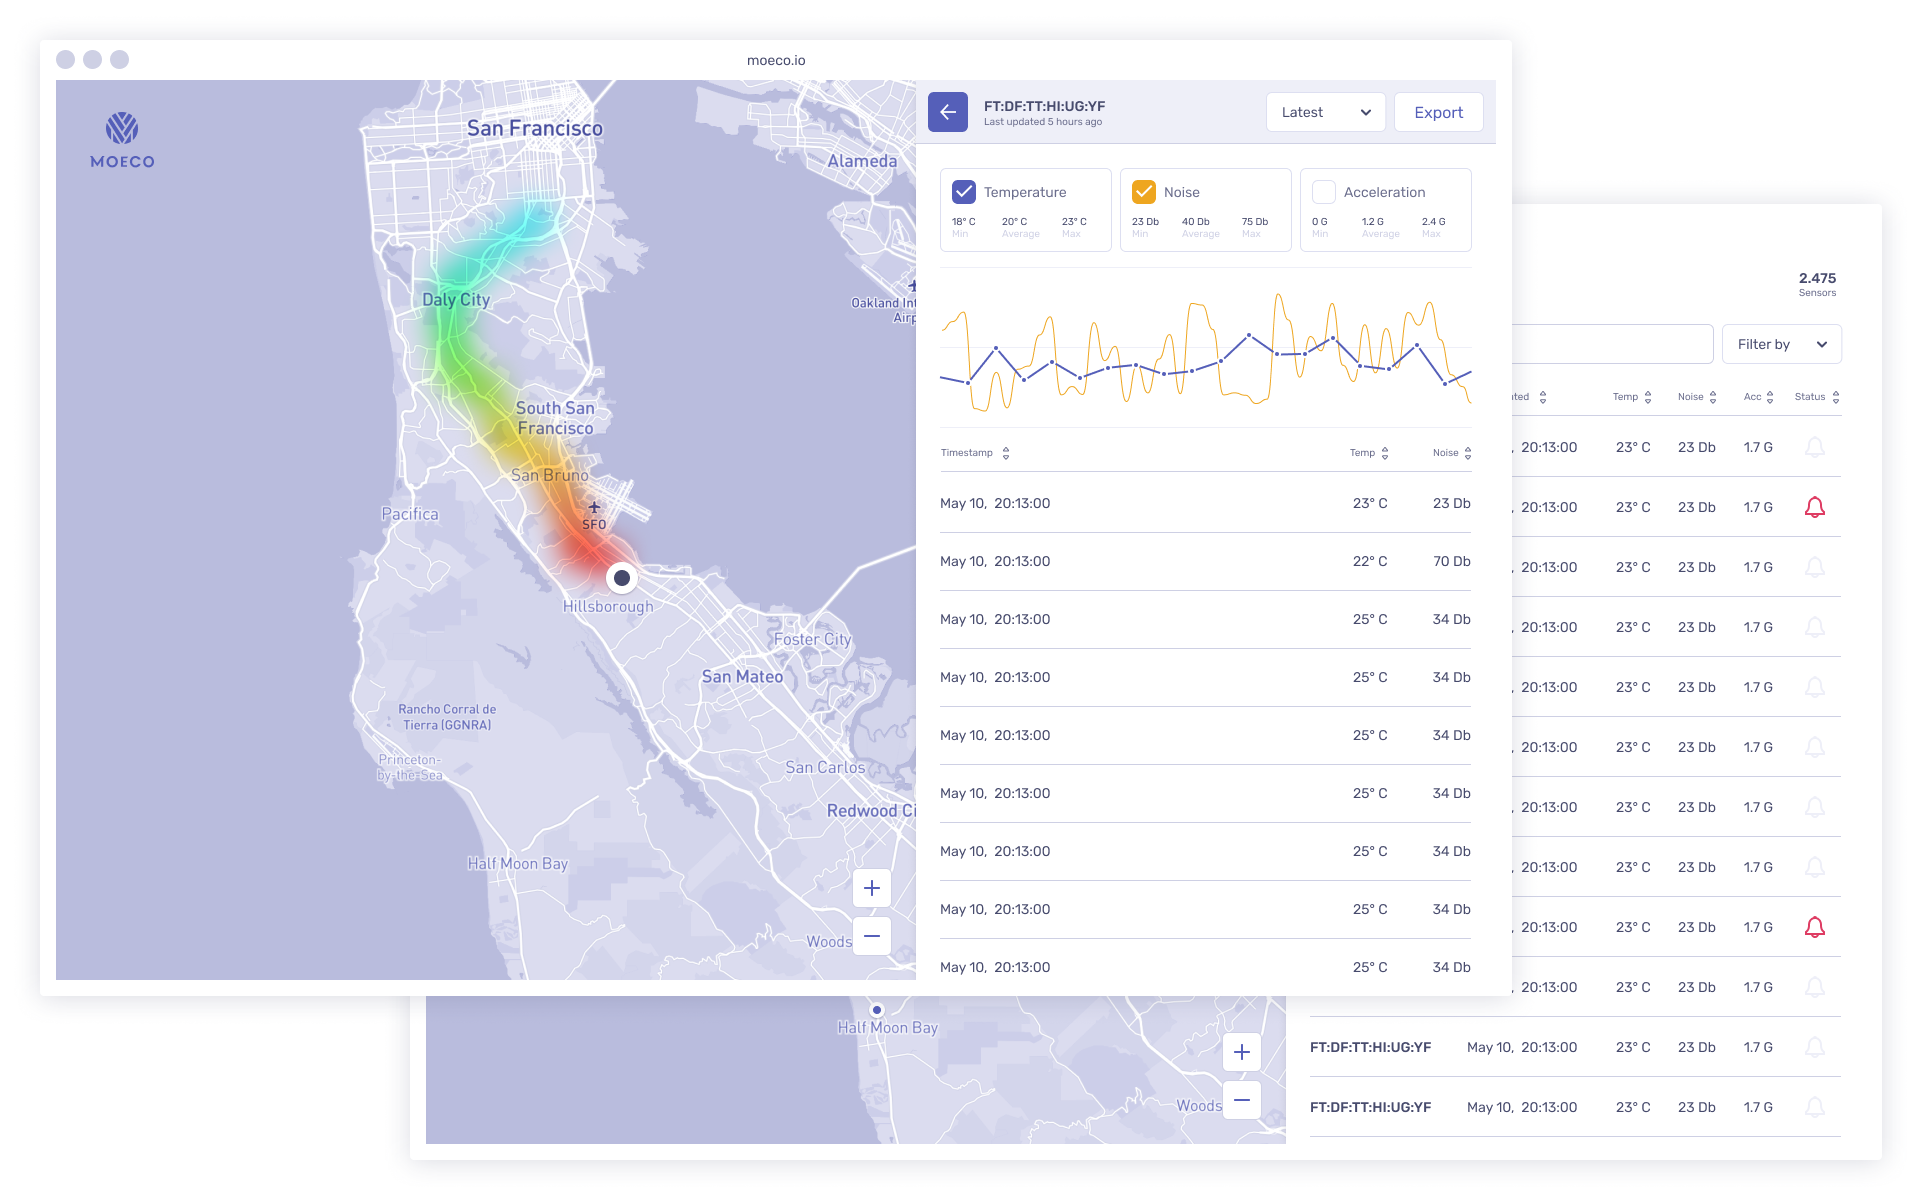
Task: Click the Export button
Action: (x=1438, y=112)
